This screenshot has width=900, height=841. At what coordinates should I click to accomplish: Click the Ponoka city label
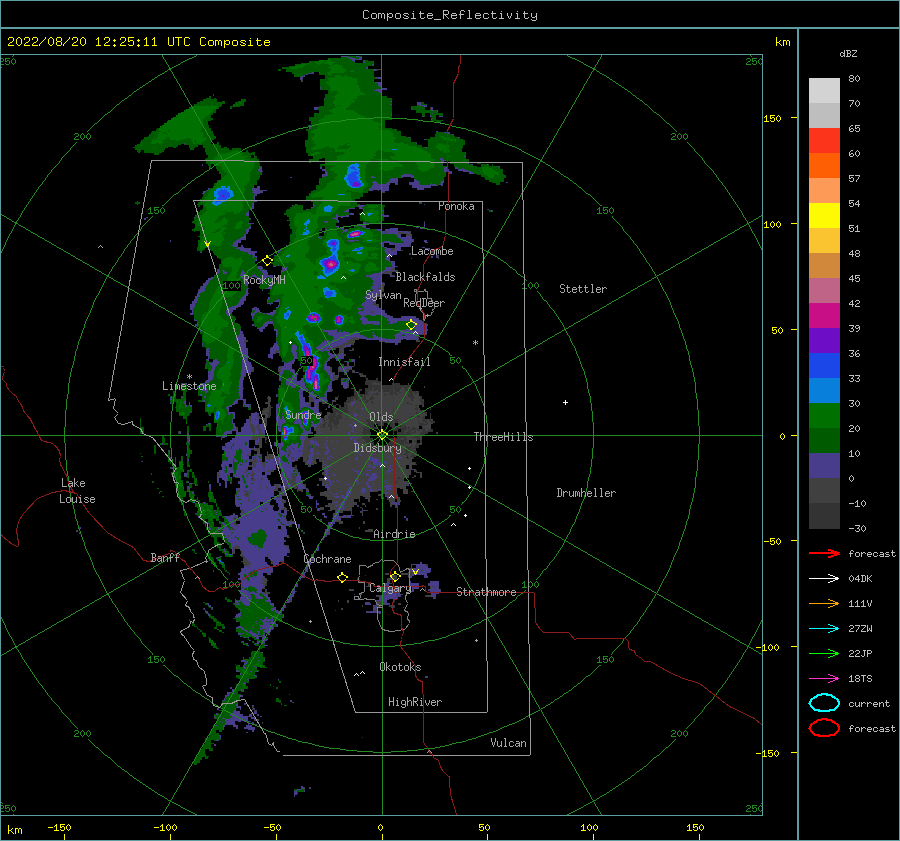pyautogui.click(x=456, y=206)
